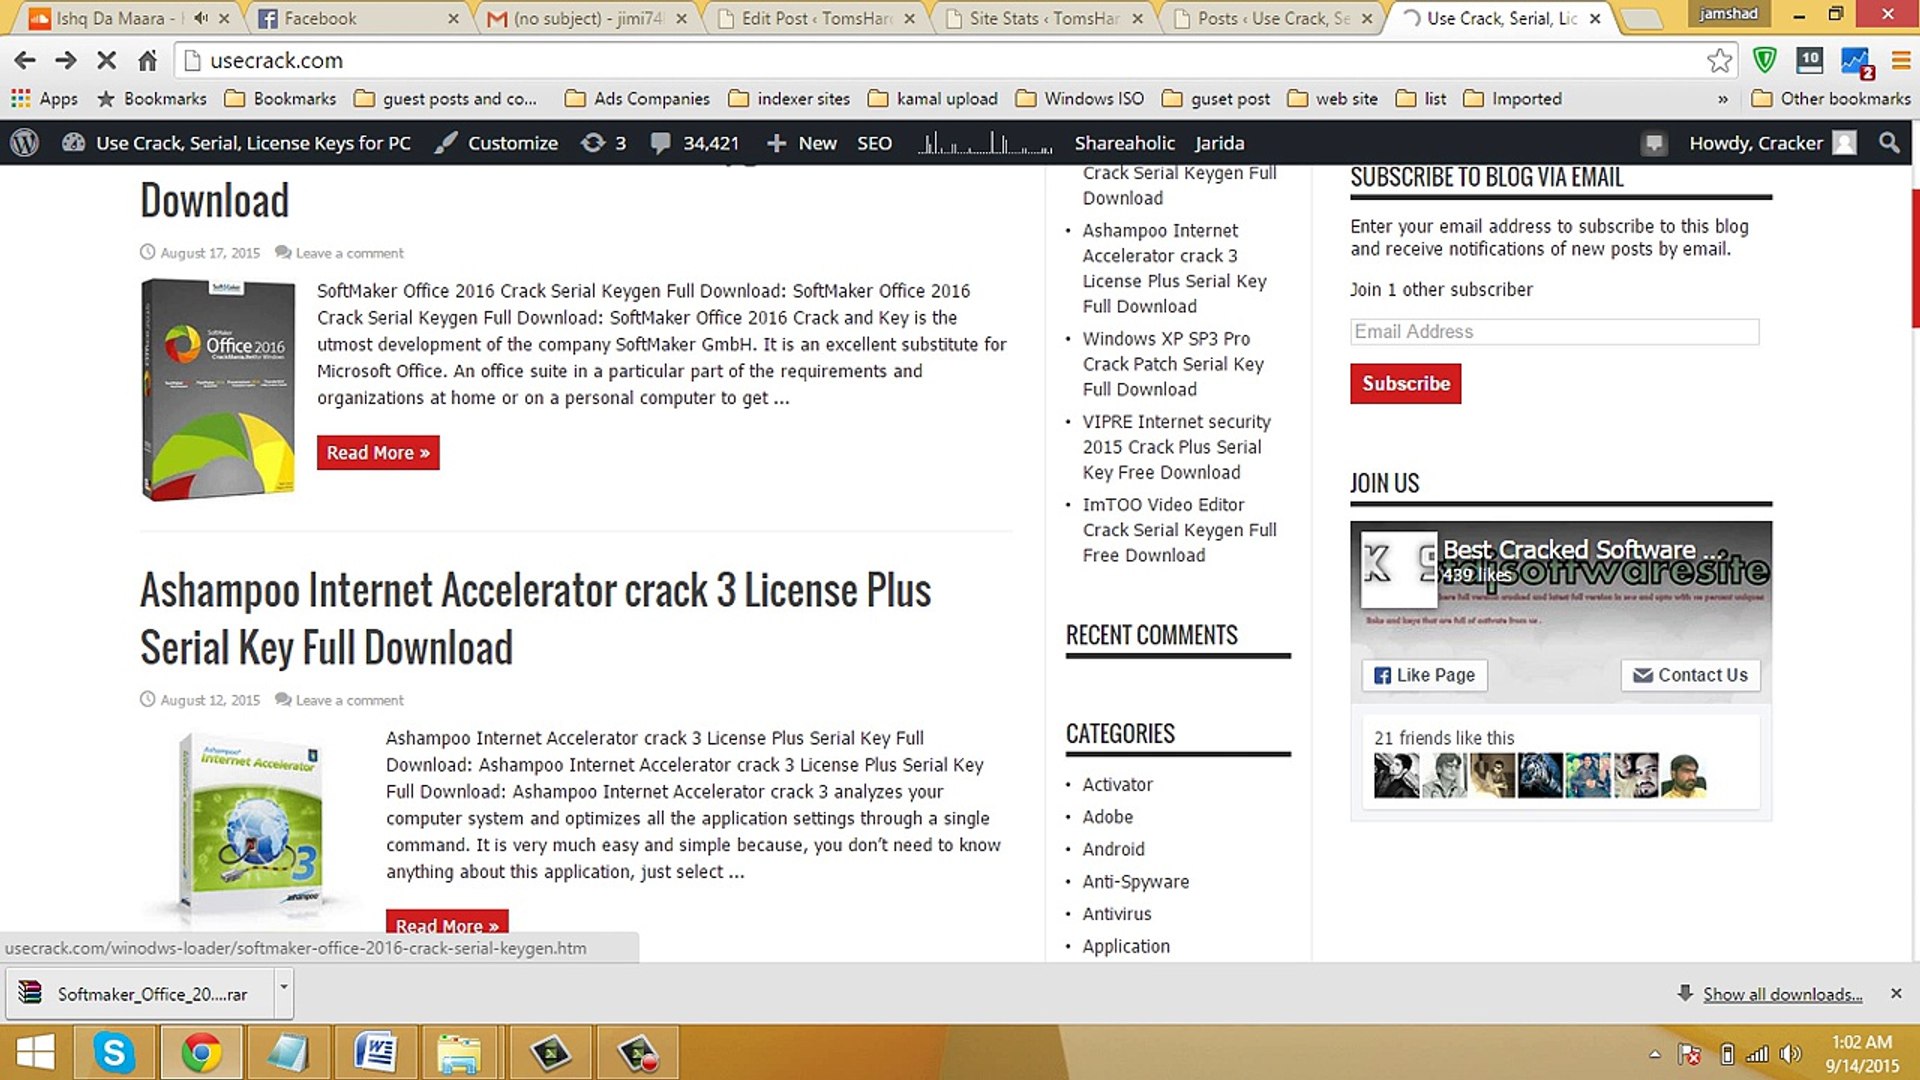Viewport: 1920px width, 1080px height.
Task: Open Chrome hamburger menu
Action: pyautogui.click(x=1900, y=61)
